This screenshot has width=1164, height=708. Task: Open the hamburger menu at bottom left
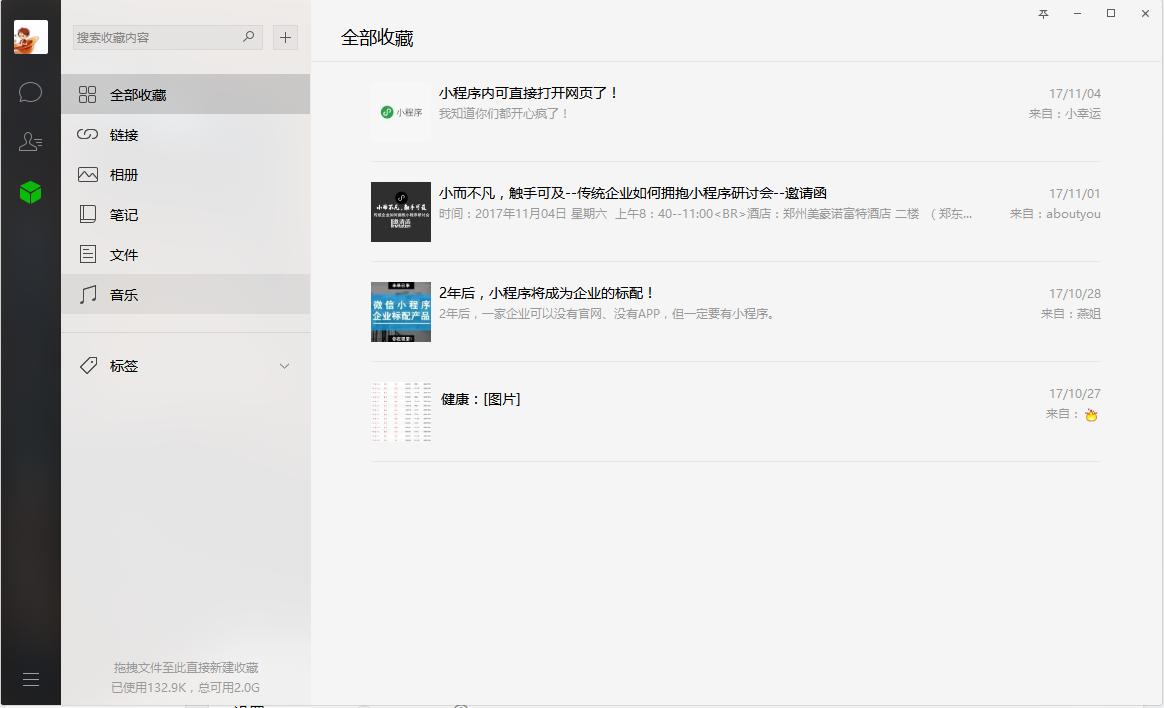coord(30,678)
